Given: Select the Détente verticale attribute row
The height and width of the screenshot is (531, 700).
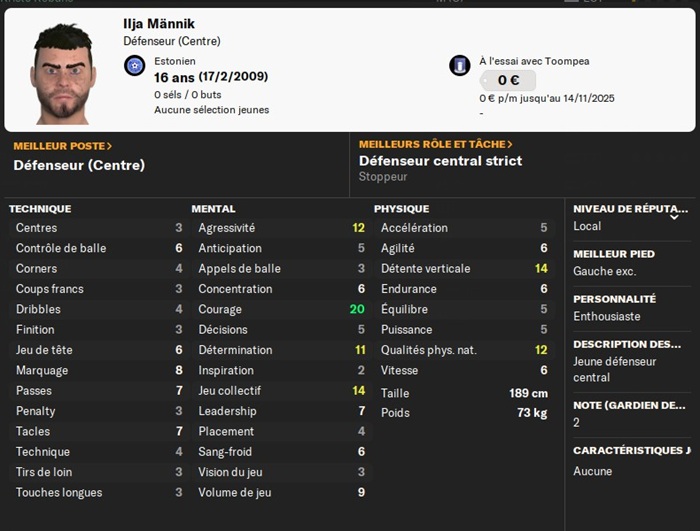Looking at the screenshot, I should click(x=464, y=268).
